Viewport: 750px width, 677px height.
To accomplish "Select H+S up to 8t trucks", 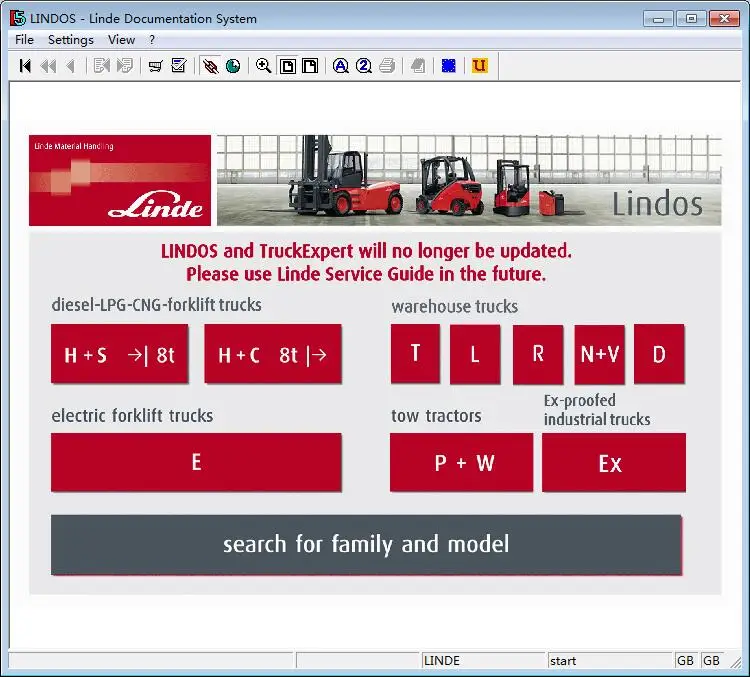I will [x=120, y=354].
